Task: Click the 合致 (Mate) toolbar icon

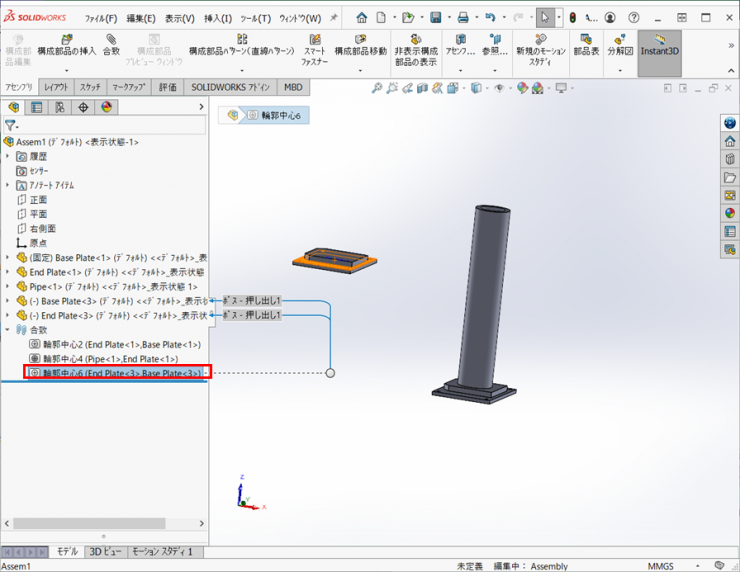Action: (x=111, y=43)
